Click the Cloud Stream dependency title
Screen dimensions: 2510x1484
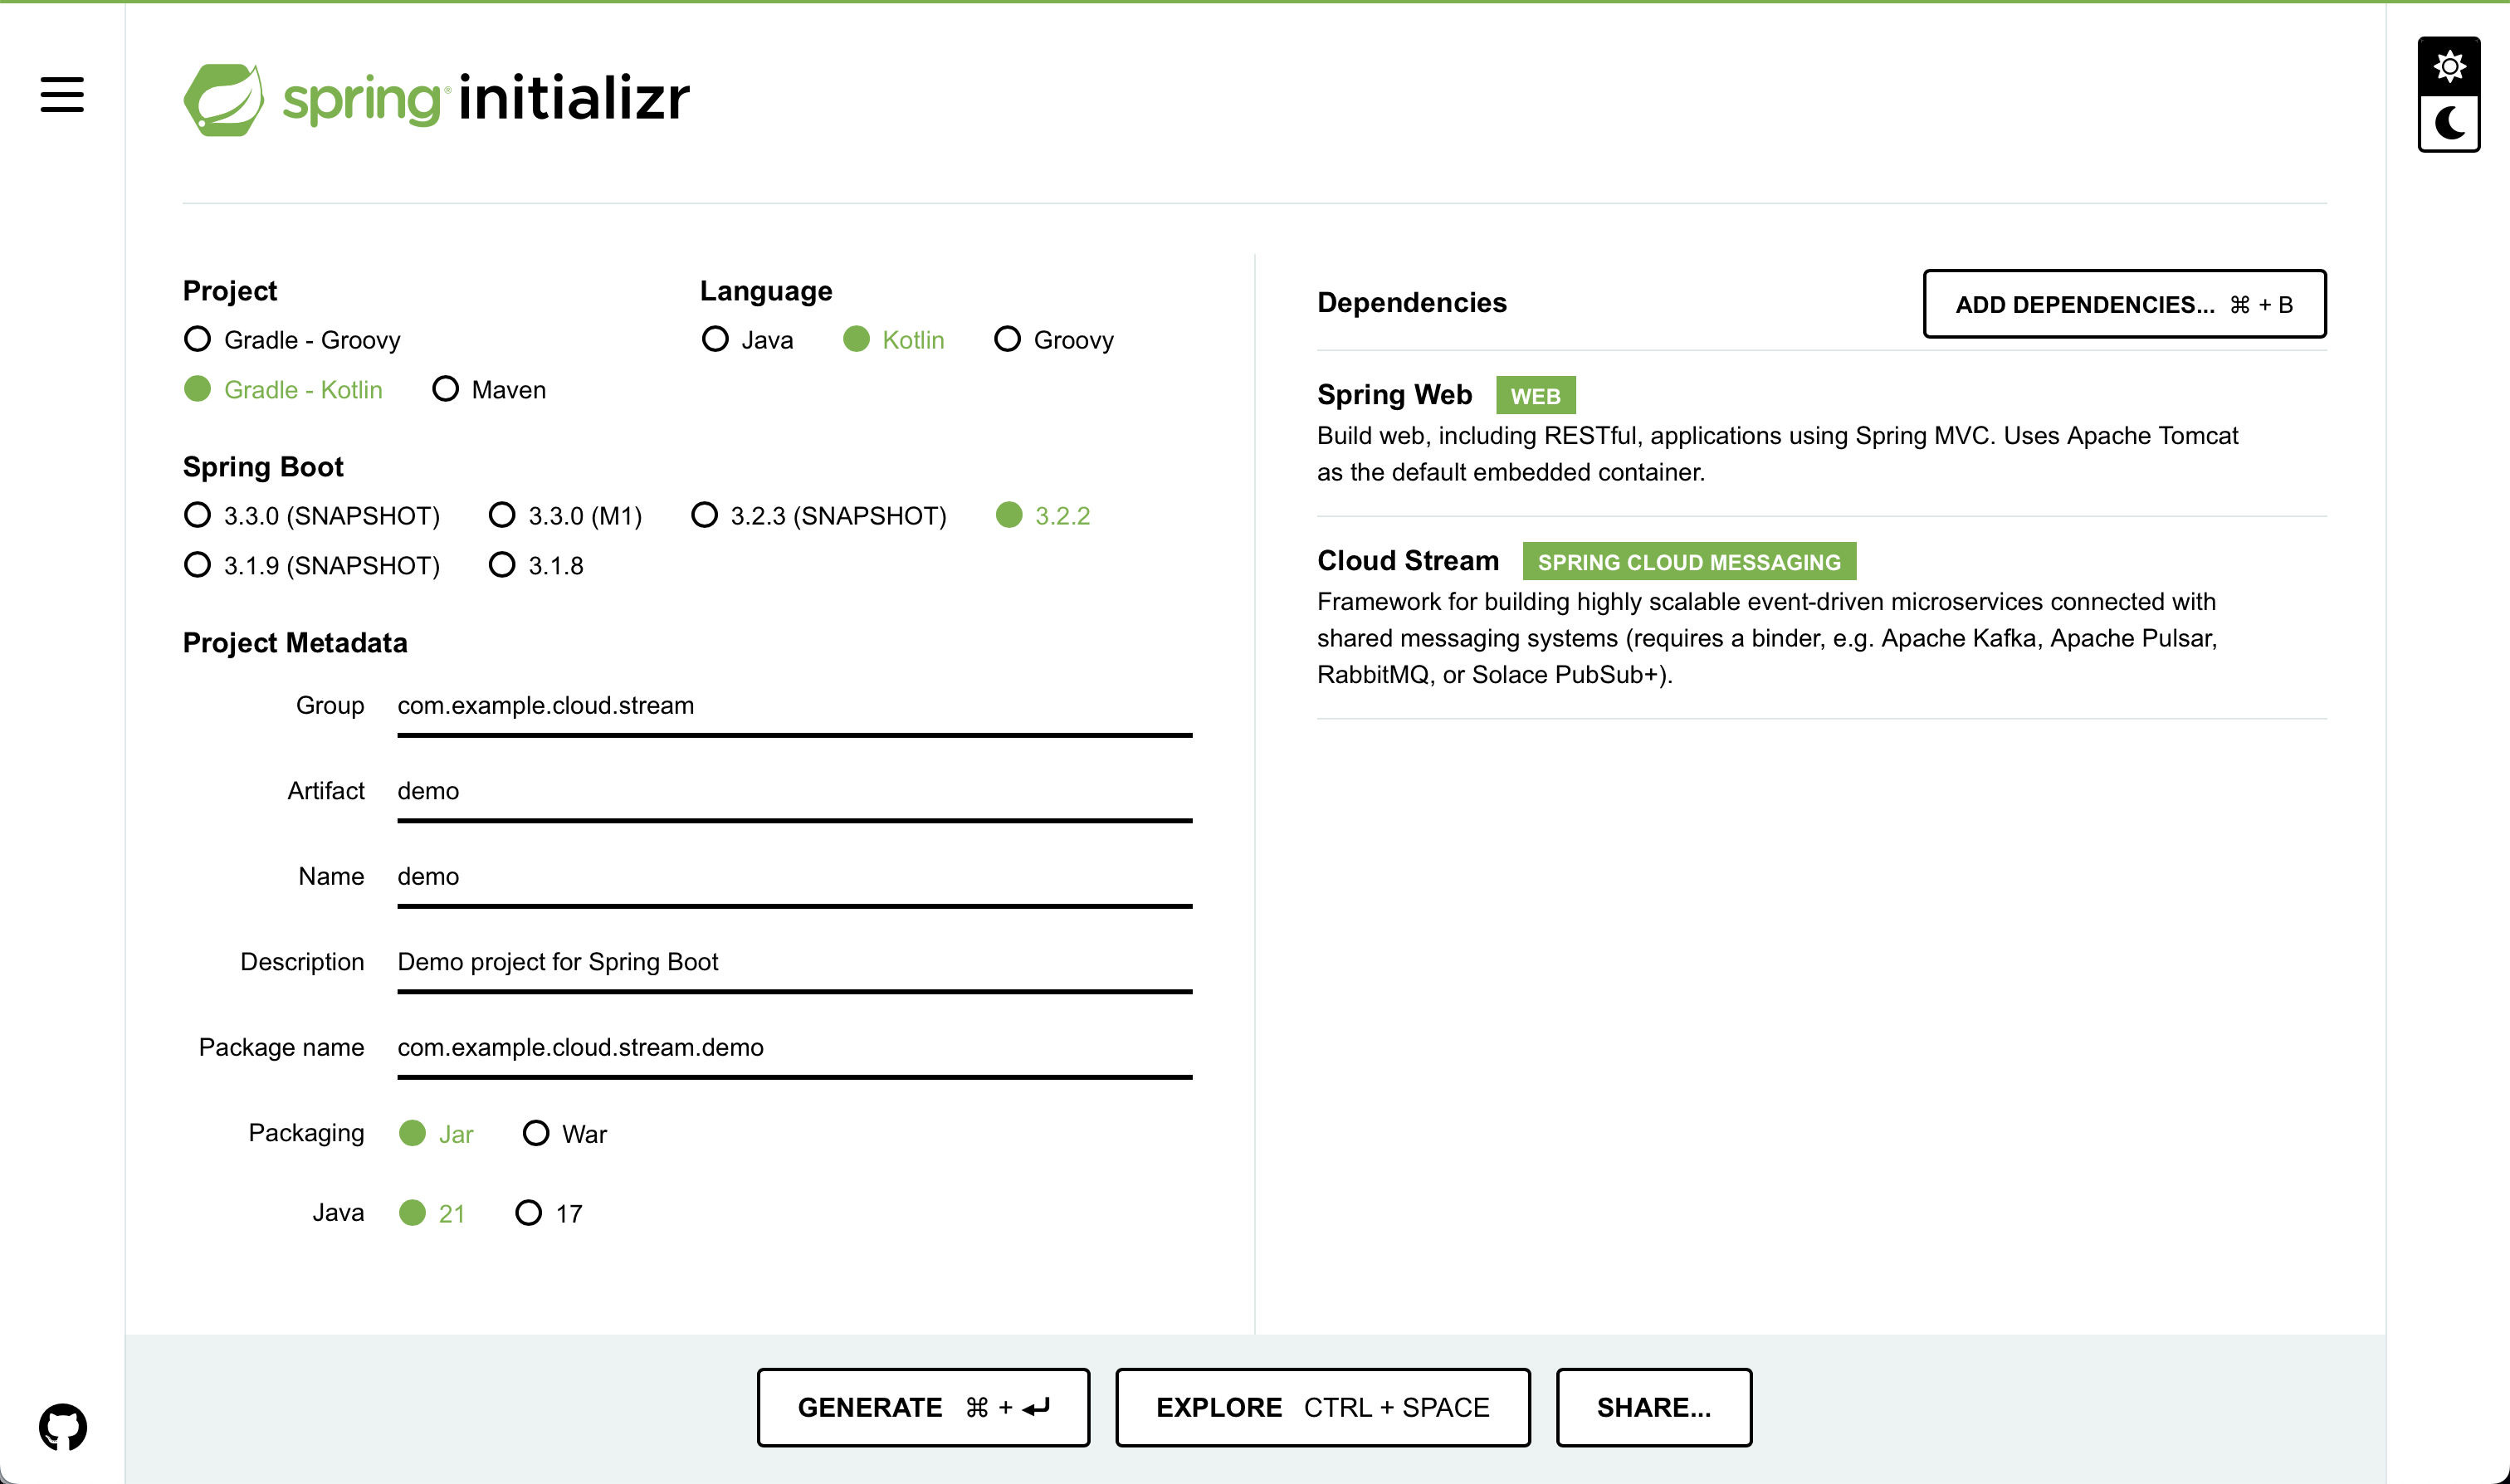1408,561
